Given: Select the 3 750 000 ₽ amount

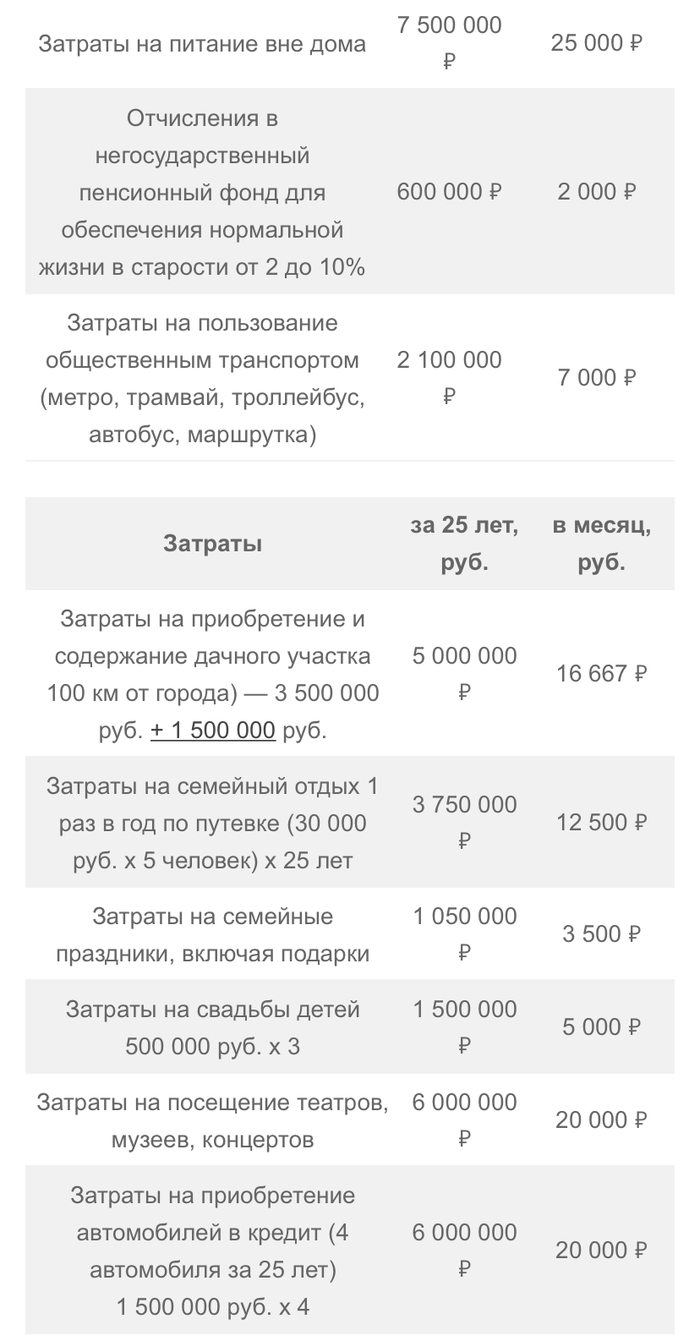Looking at the screenshot, I should point(464,823).
